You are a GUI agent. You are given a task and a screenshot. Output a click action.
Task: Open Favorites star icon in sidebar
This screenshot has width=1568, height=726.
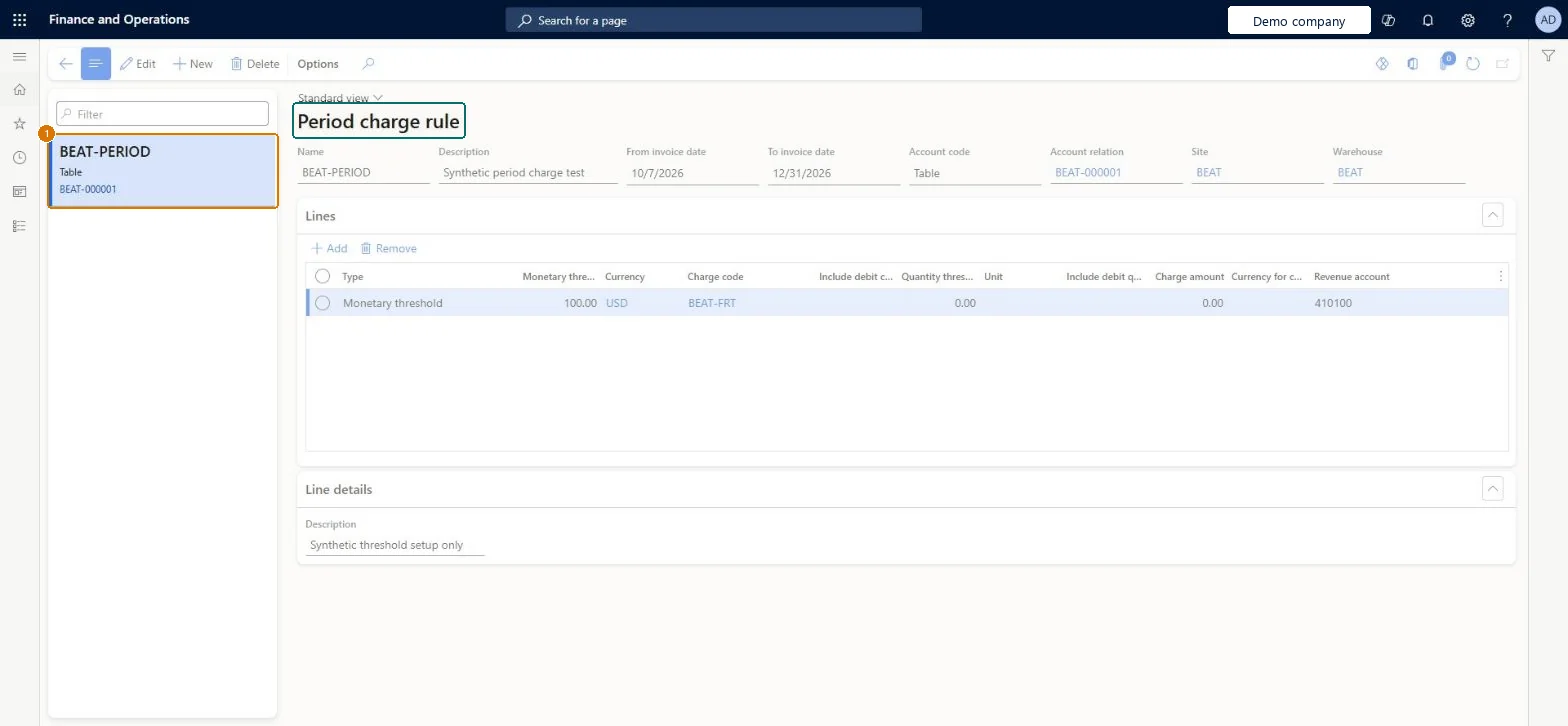coord(19,124)
